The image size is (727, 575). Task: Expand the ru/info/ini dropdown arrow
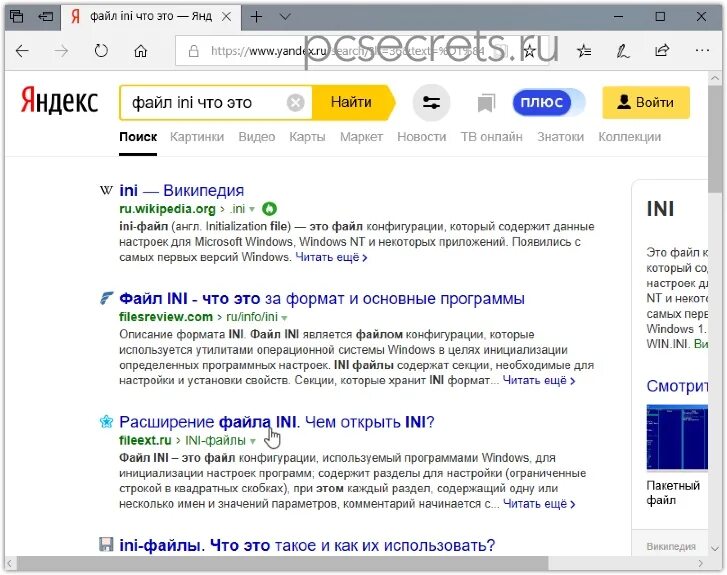click(284, 318)
